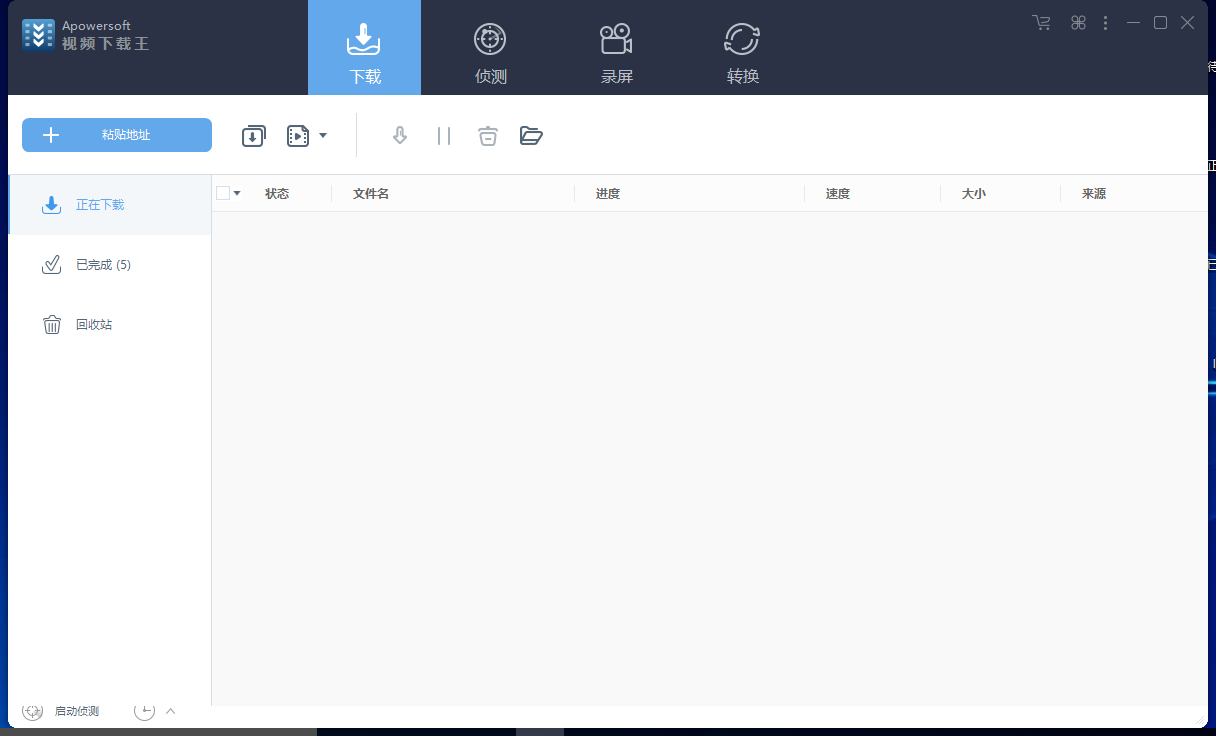Click the delete task trash icon
This screenshot has width=1216, height=736.
(x=487, y=135)
